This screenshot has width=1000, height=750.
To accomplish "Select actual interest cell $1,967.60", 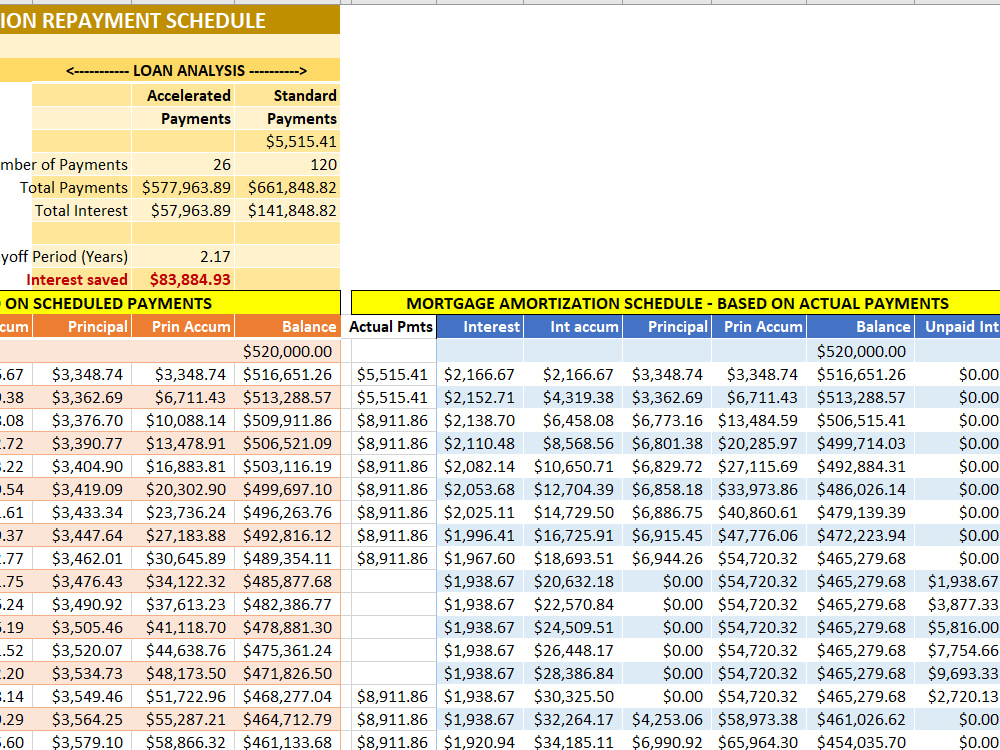I will point(480,558).
